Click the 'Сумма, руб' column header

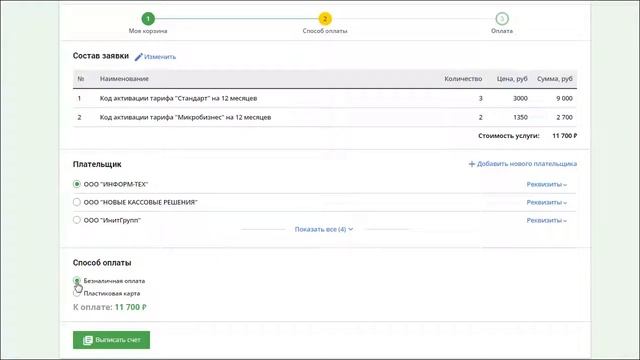click(x=555, y=79)
